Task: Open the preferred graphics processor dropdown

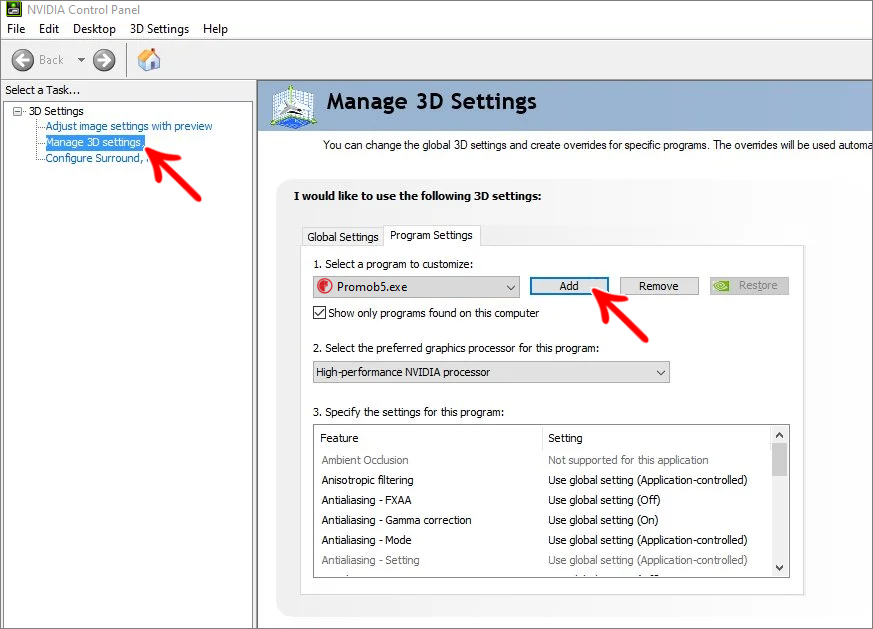Action: pos(491,372)
